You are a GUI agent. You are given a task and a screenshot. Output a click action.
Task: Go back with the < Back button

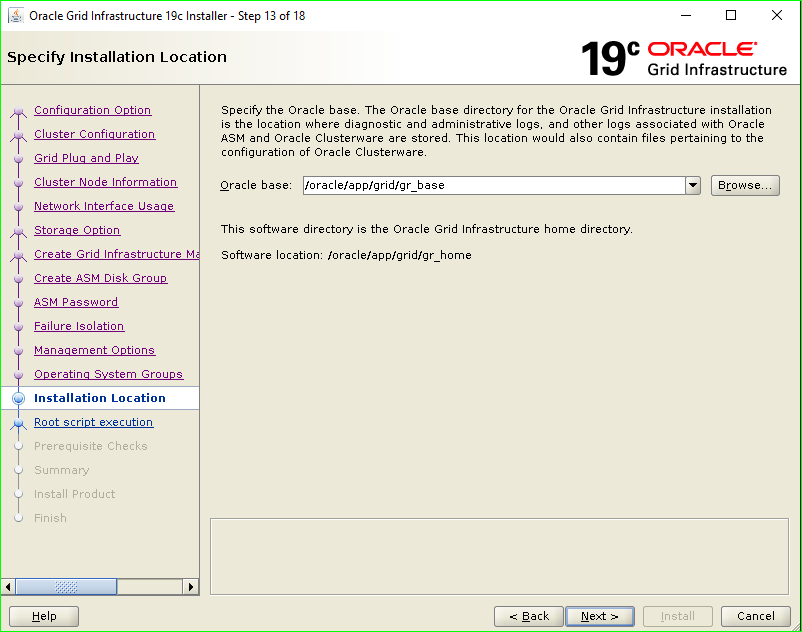[x=529, y=617]
